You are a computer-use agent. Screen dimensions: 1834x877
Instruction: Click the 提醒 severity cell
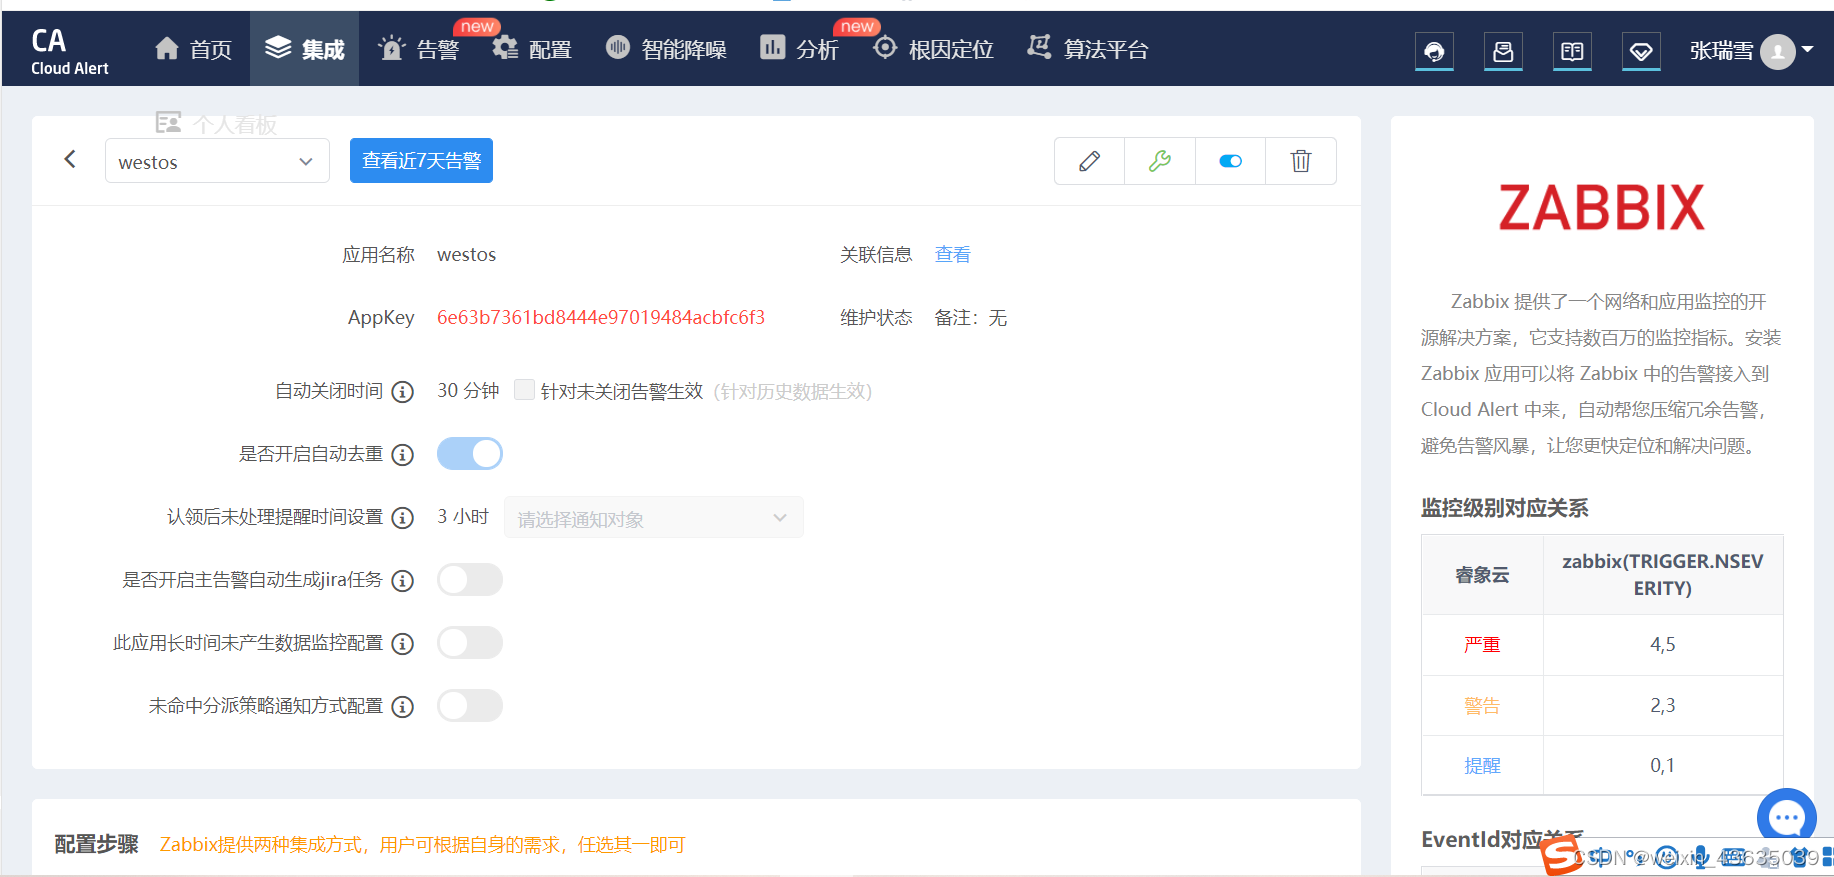tap(1482, 766)
